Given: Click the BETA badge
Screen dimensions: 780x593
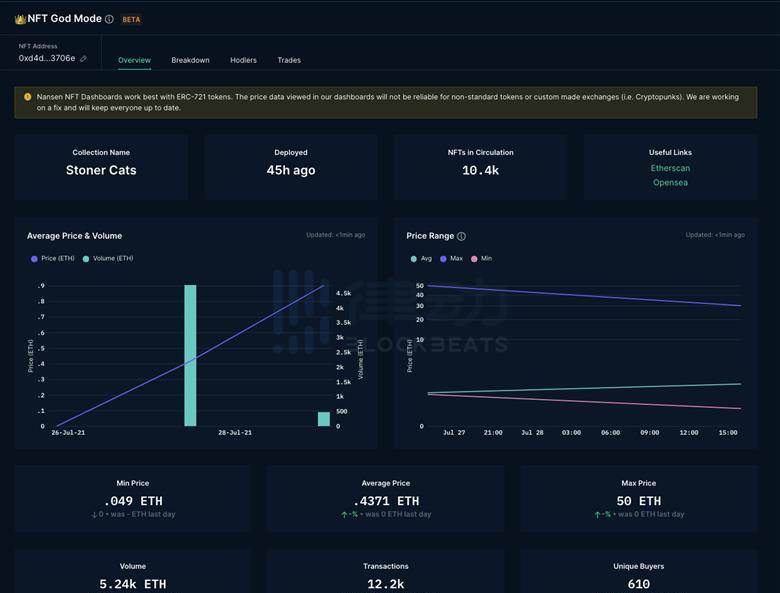Looking at the screenshot, I should [x=131, y=19].
